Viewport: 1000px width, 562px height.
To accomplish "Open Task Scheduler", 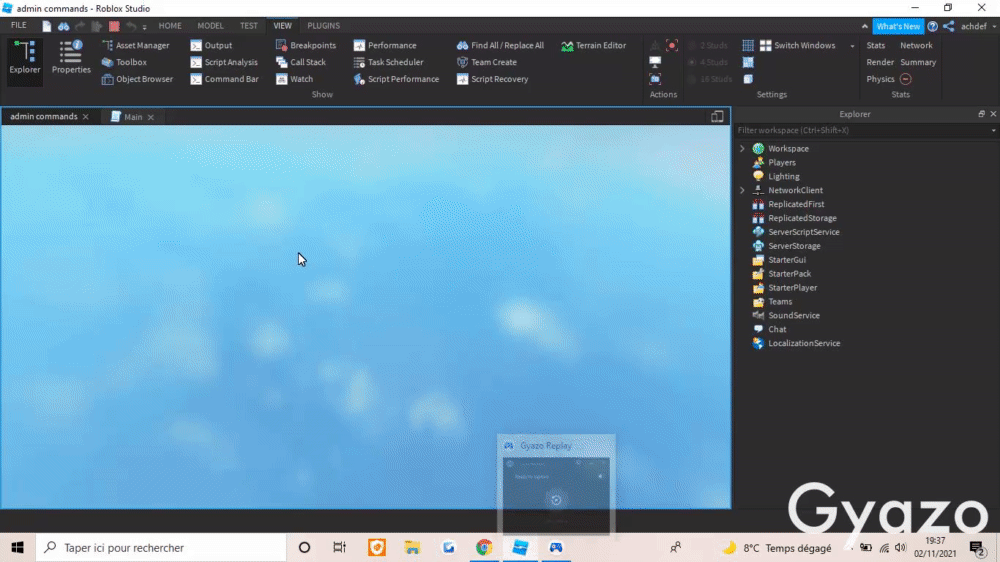I will 388,62.
